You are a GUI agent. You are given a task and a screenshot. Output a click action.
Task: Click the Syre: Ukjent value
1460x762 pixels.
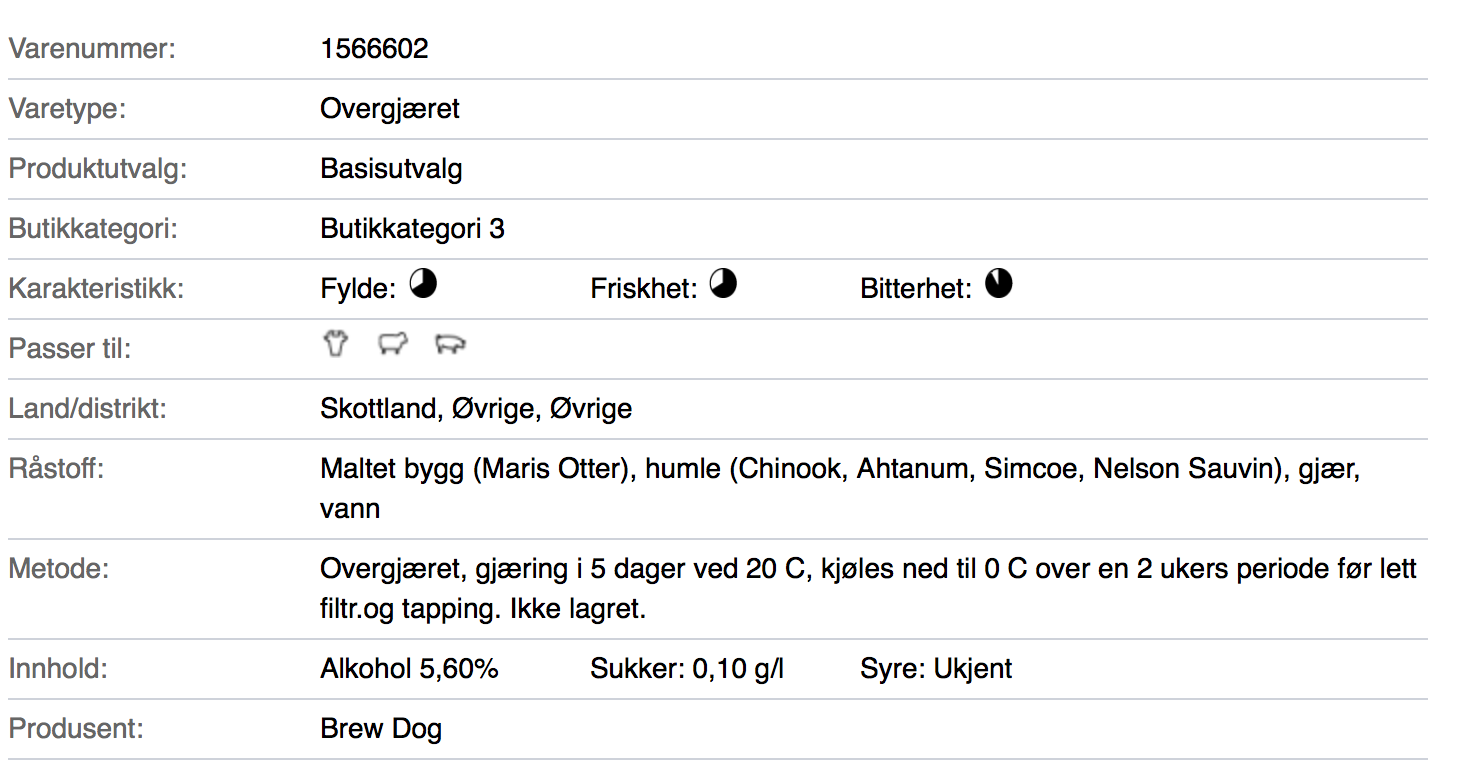coord(936,669)
